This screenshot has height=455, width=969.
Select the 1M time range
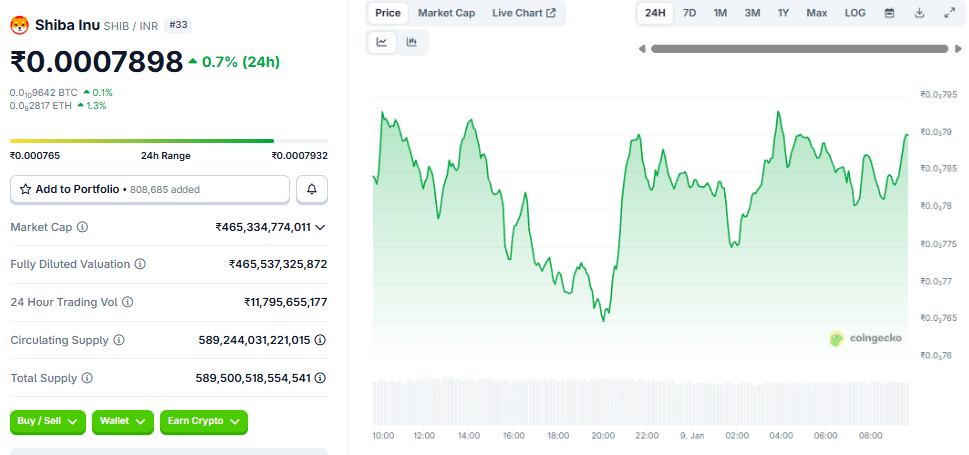[720, 13]
